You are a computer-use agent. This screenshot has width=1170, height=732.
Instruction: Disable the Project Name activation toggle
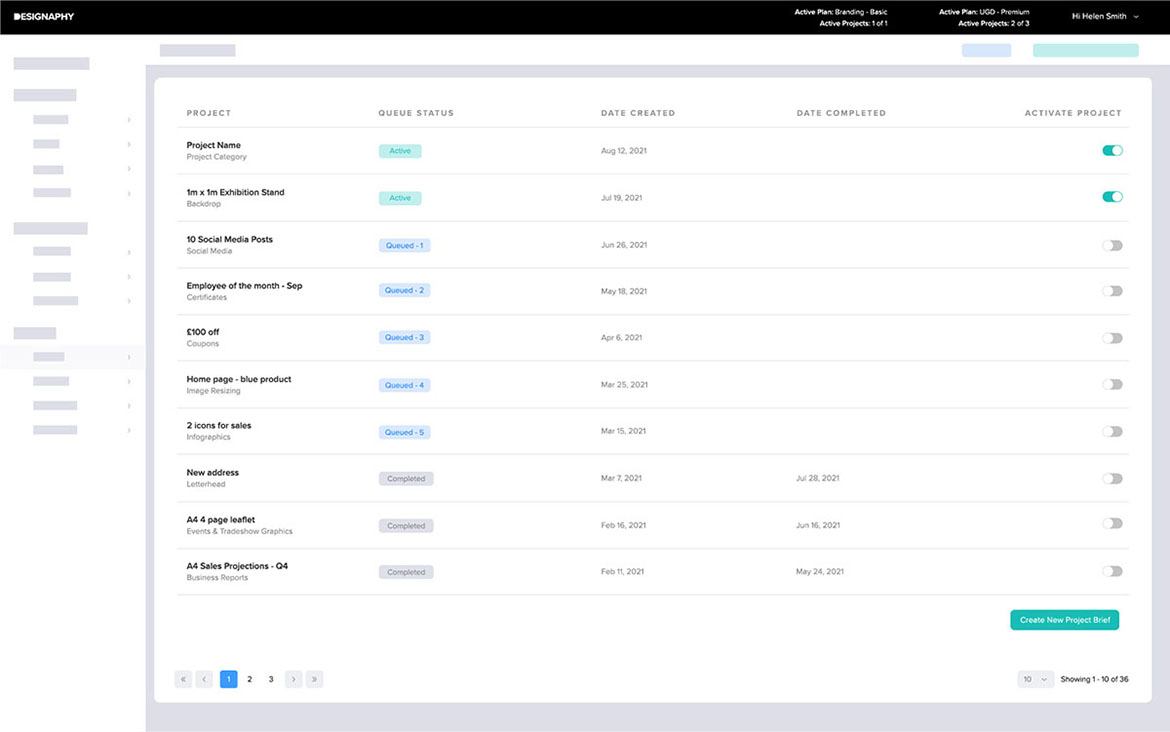tap(1112, 150)
